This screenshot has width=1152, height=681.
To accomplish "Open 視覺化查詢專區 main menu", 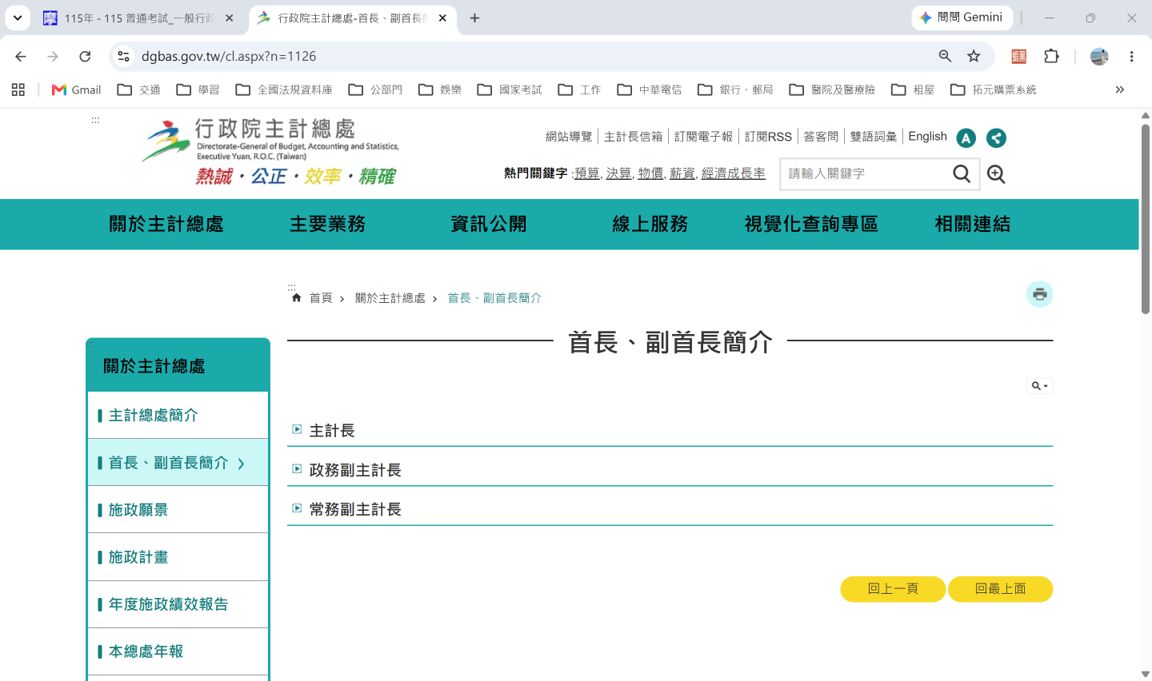I will pyautogui.click(x=811, y=224).
